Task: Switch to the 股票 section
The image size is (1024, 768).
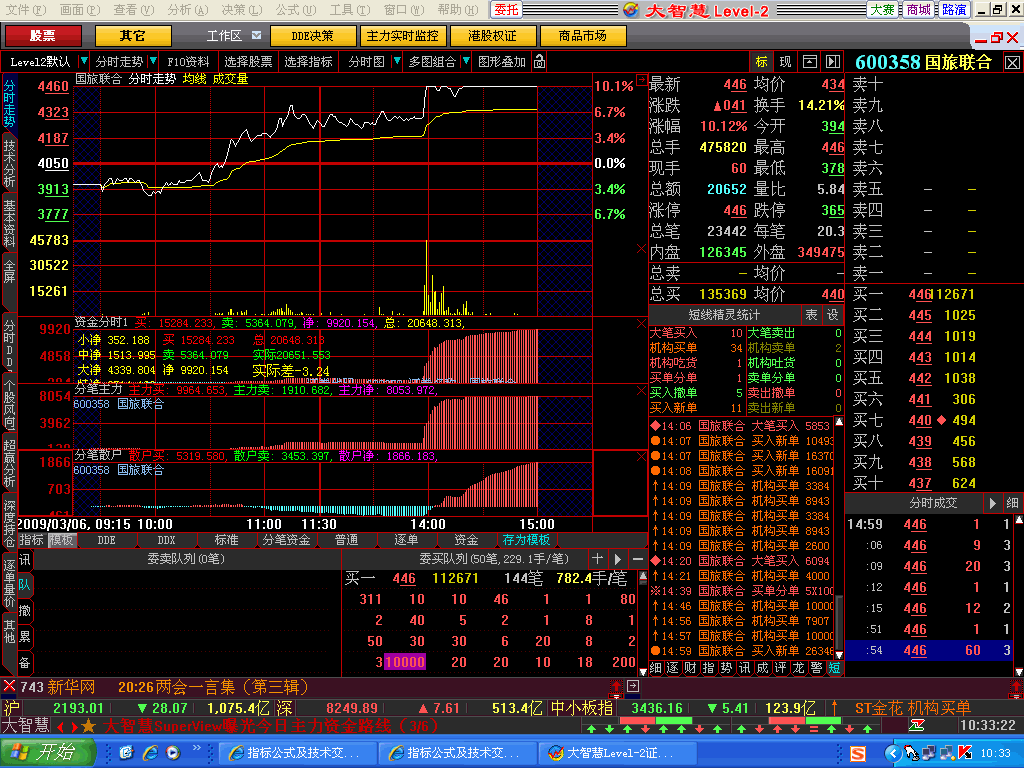Action: click(x=43, y=36)
